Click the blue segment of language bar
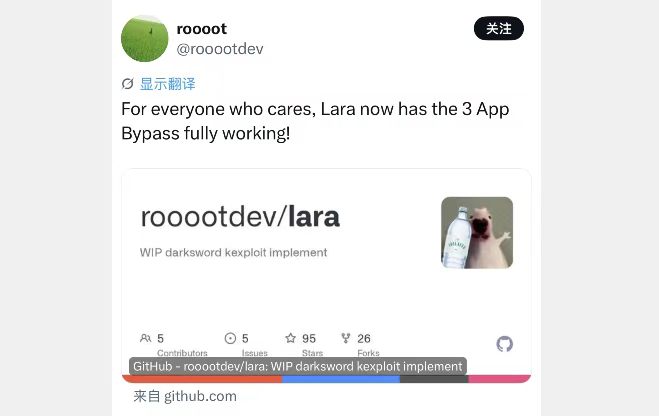 [341, 379]
